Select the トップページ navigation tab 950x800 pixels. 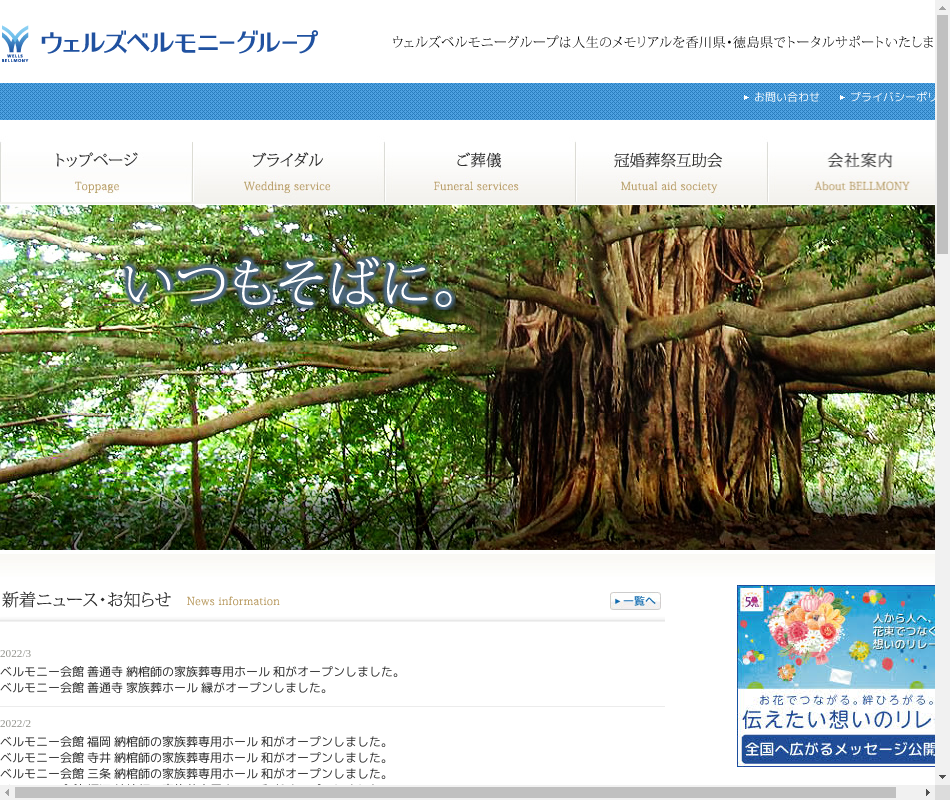click(x=96, y=172)
